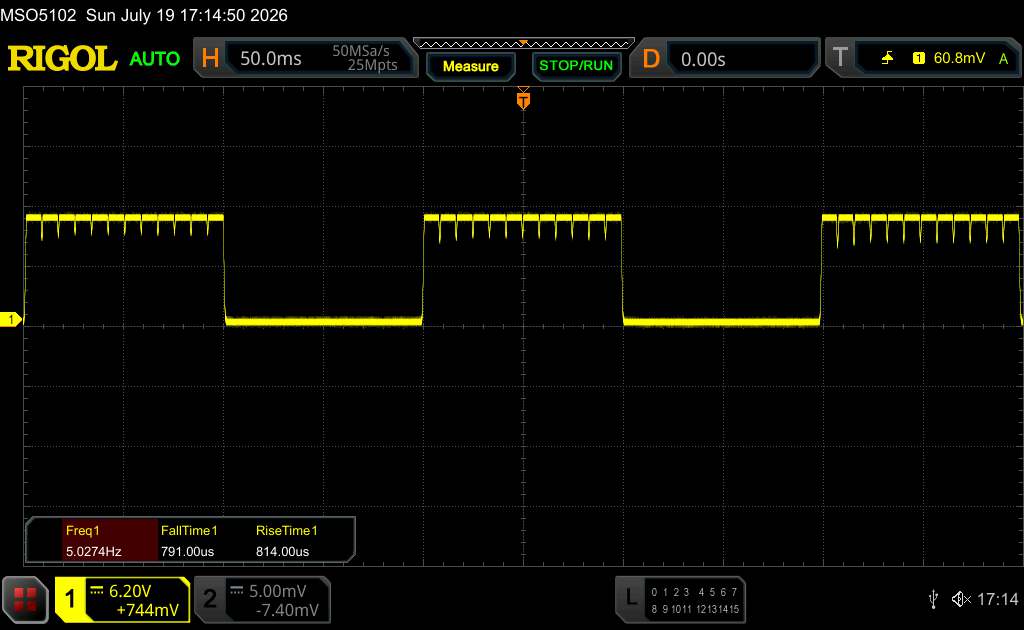The height and width of the screenshot is (630, 1024).
Task: Change channel 2 scale 5.00mV
Action: 278,591
